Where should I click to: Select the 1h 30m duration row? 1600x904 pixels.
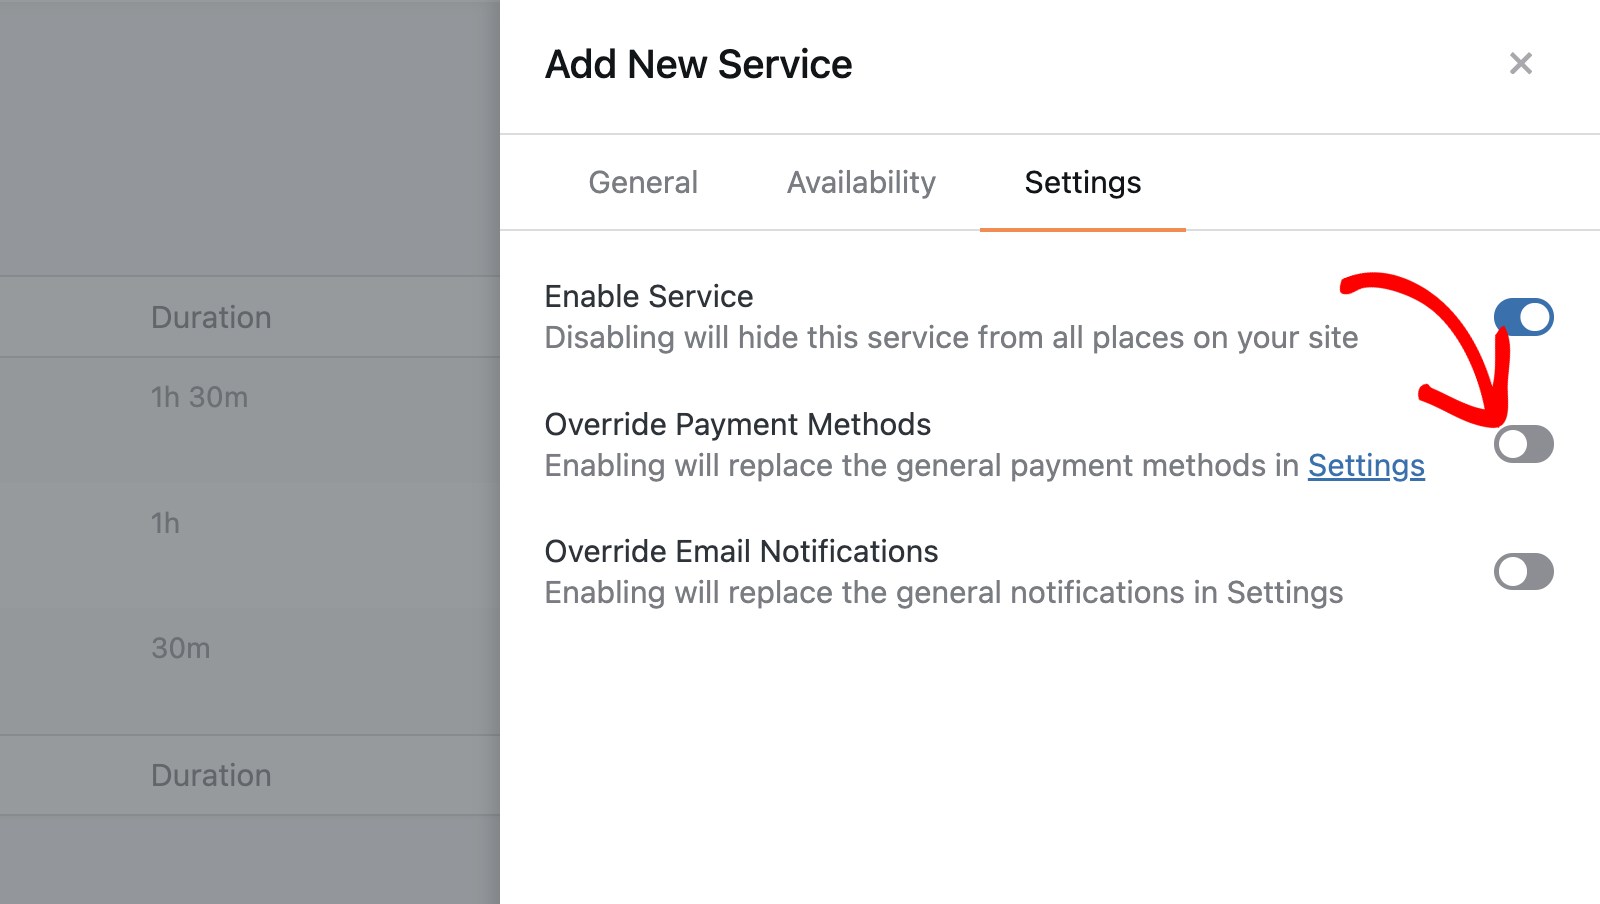tap(200, 397)
